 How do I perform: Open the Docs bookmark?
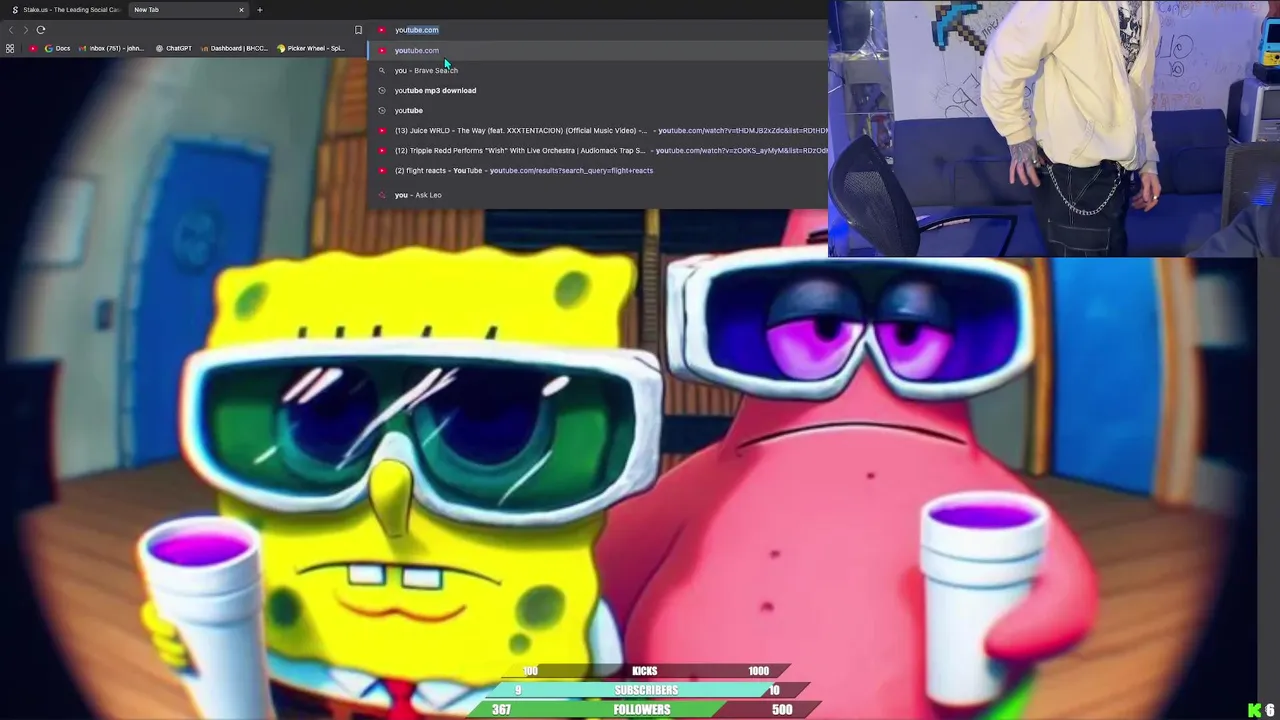click(58, 48)
